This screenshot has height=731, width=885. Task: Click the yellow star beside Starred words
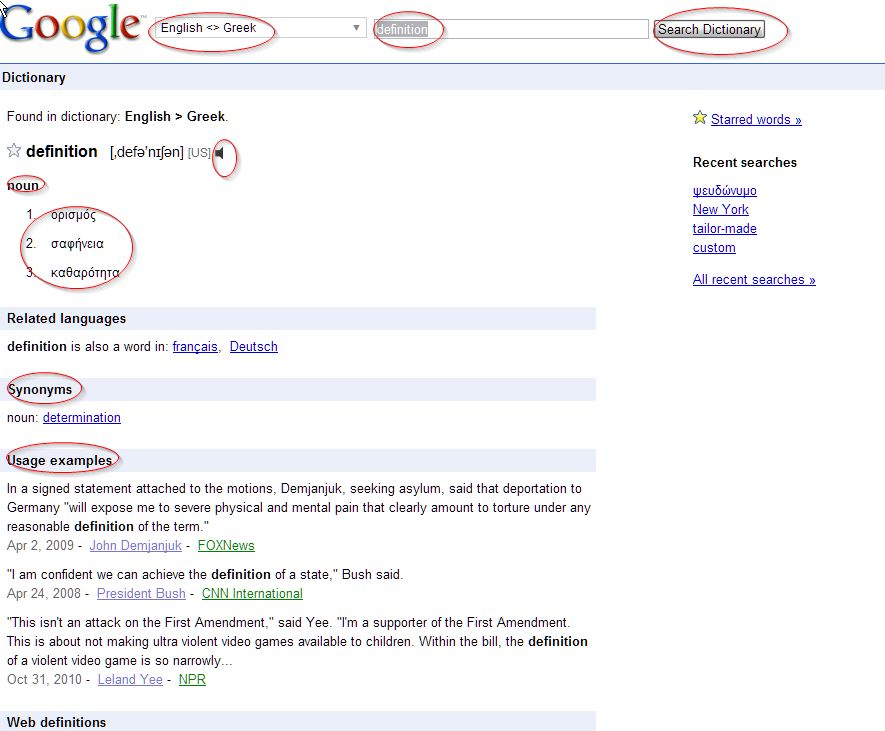[x=700, y=118]
